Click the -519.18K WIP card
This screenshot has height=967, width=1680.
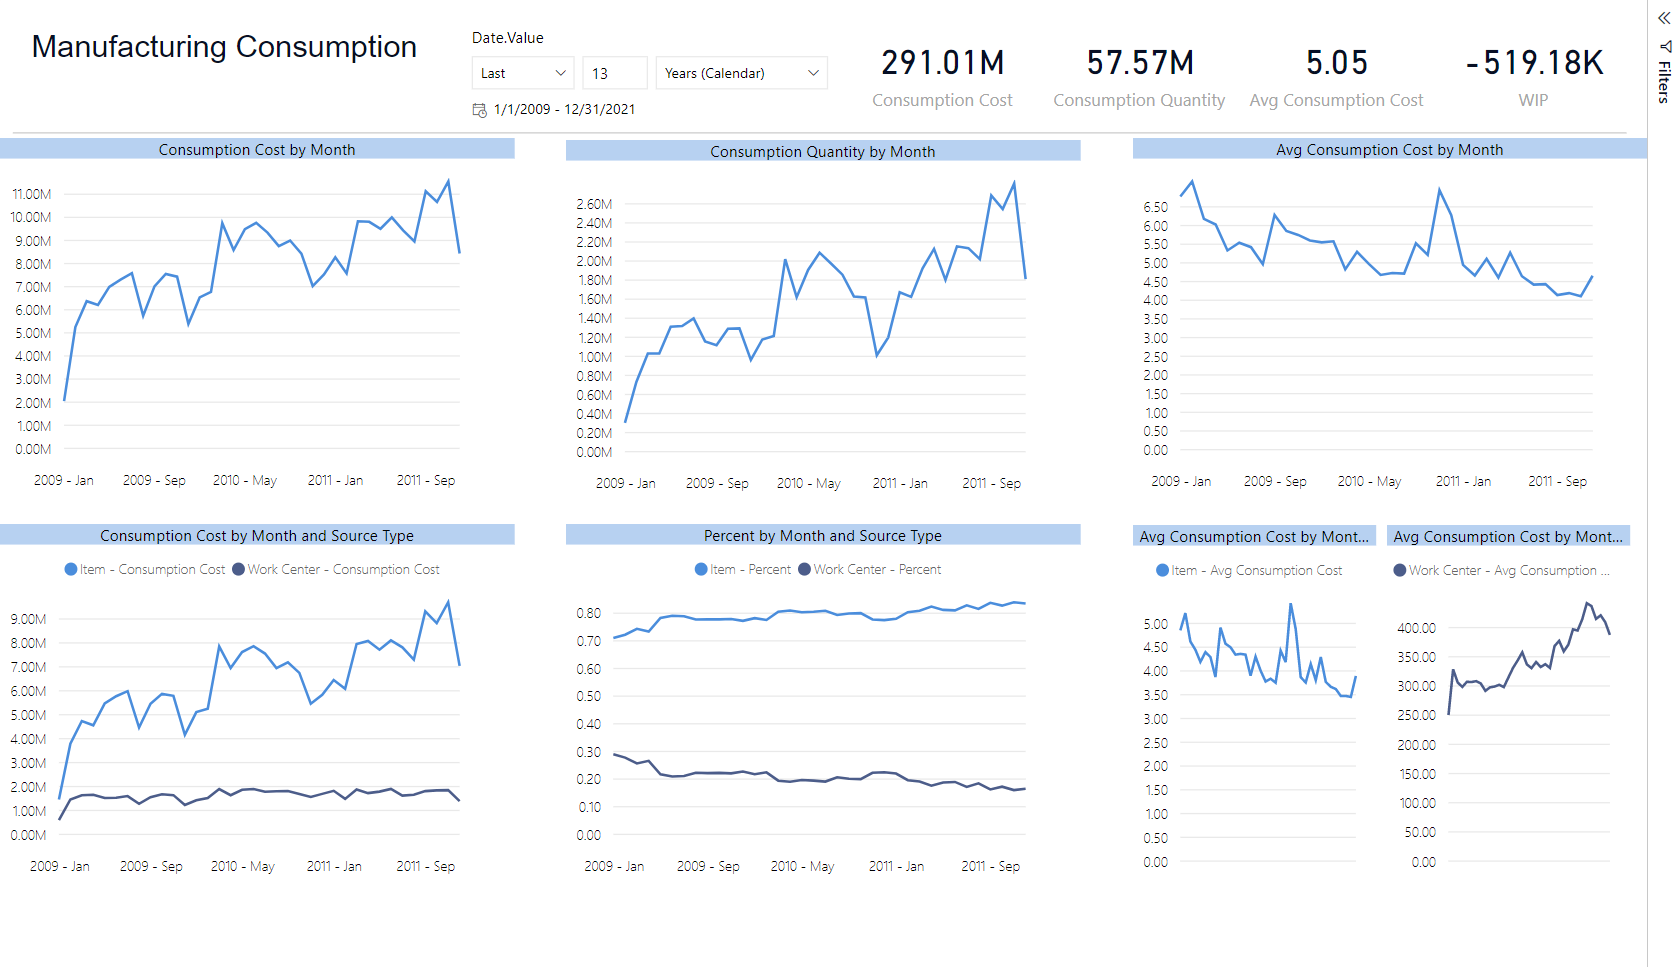point(1533,77)
